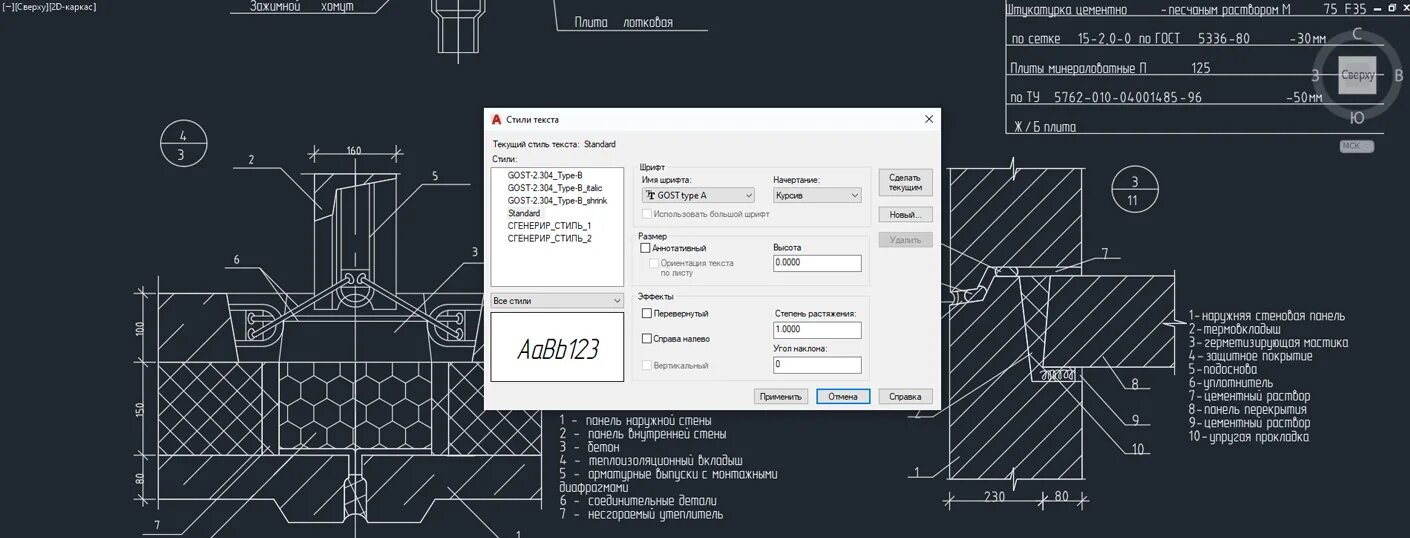This screenshot has height=538, width=1410.
Task: Enable the Аннотативный checkbox
Action: pos(646,248)
